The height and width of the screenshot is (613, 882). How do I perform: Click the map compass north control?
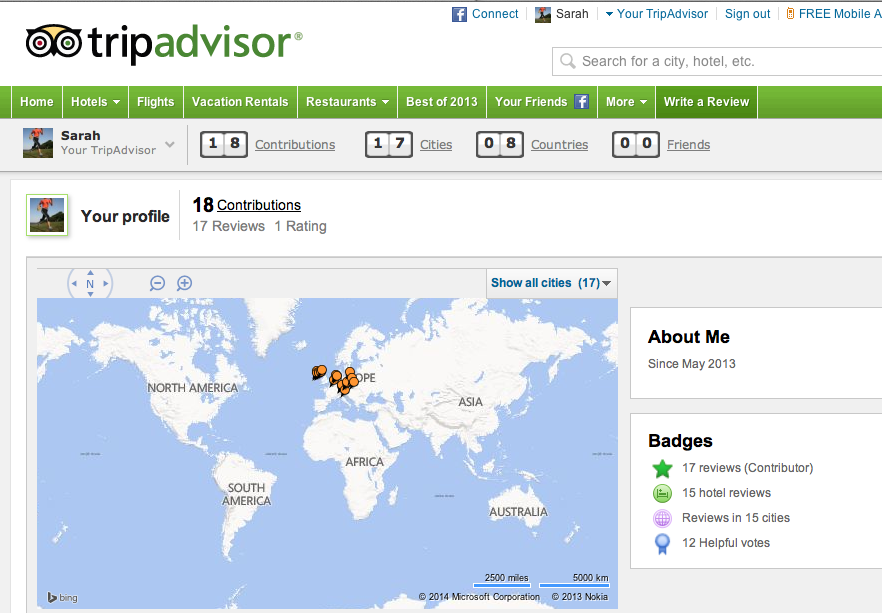pyautogui.click(x=90, y=284)
